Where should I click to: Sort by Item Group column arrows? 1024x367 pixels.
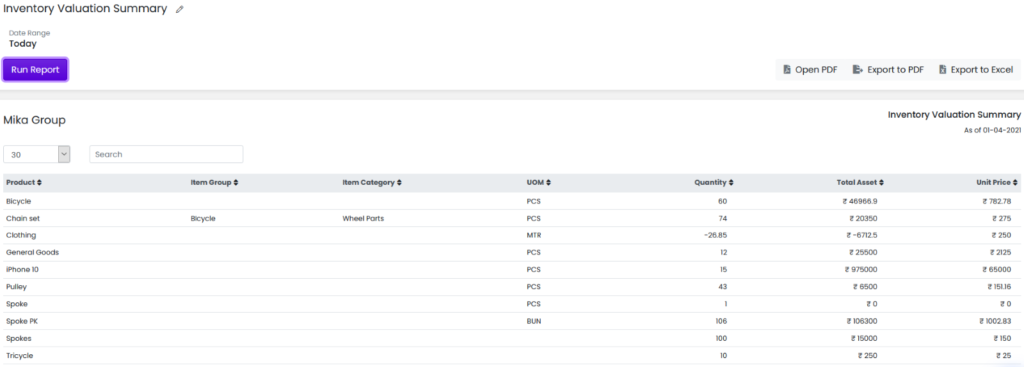click(x=236, y=183)
